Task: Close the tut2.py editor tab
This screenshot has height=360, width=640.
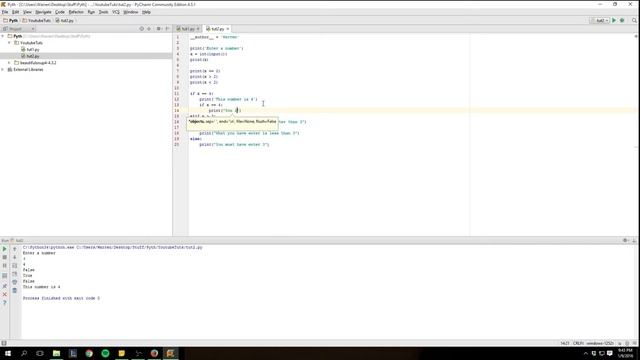Action: [x=228, y=29]
